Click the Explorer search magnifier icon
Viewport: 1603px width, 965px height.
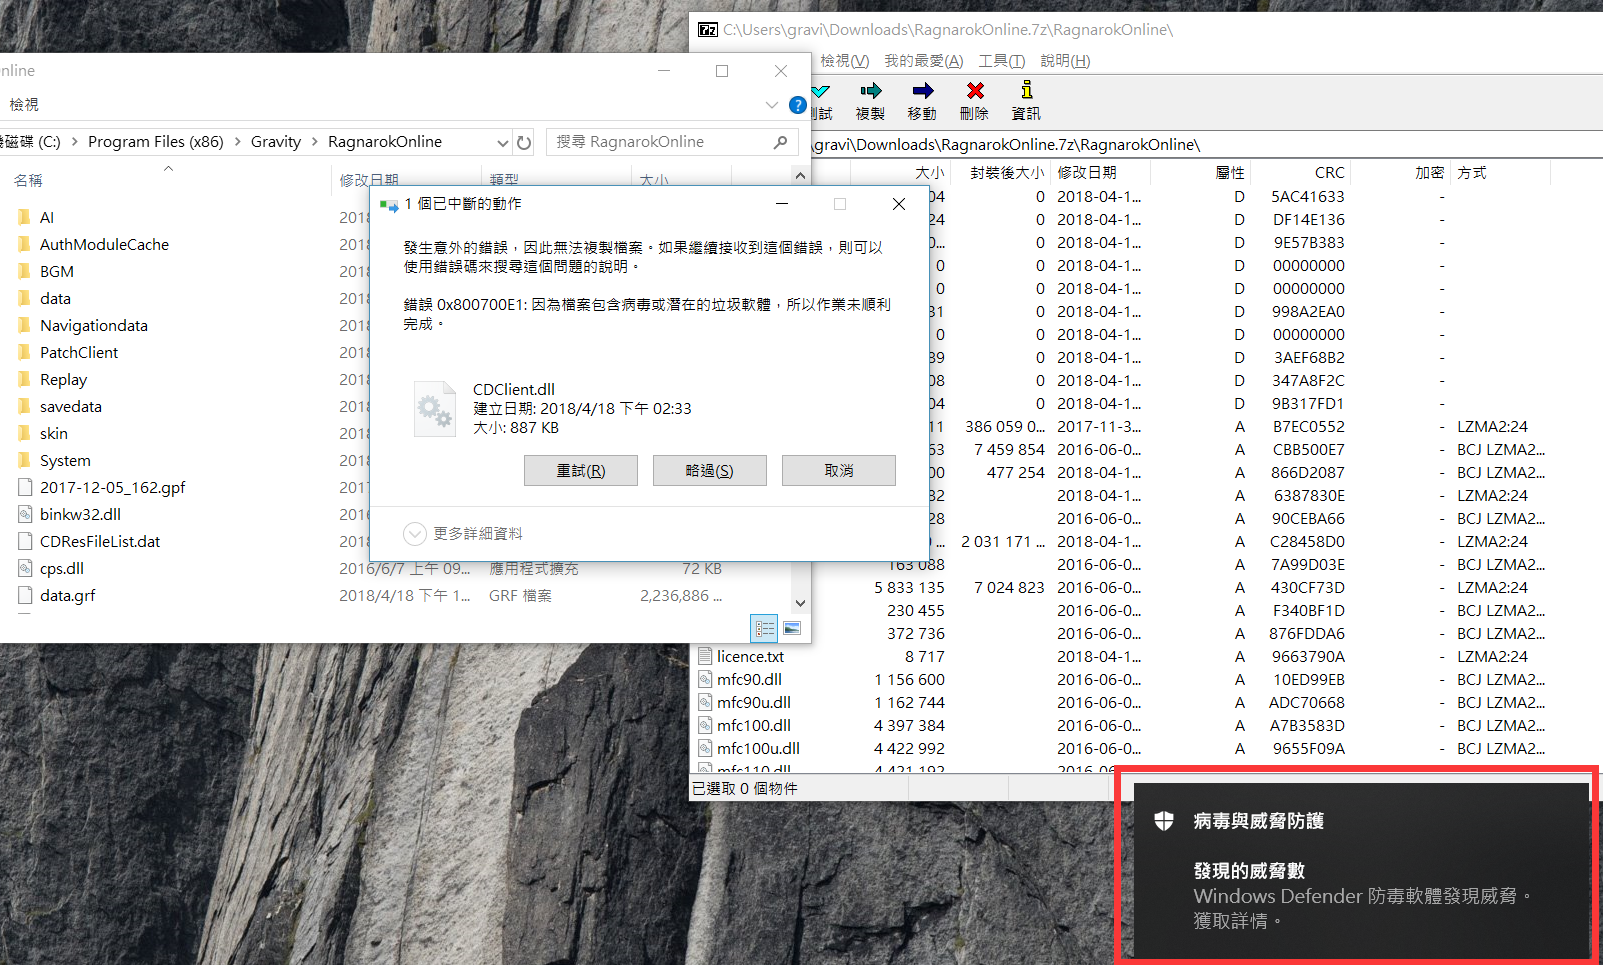pyautogui.click(x=780, y=142)
